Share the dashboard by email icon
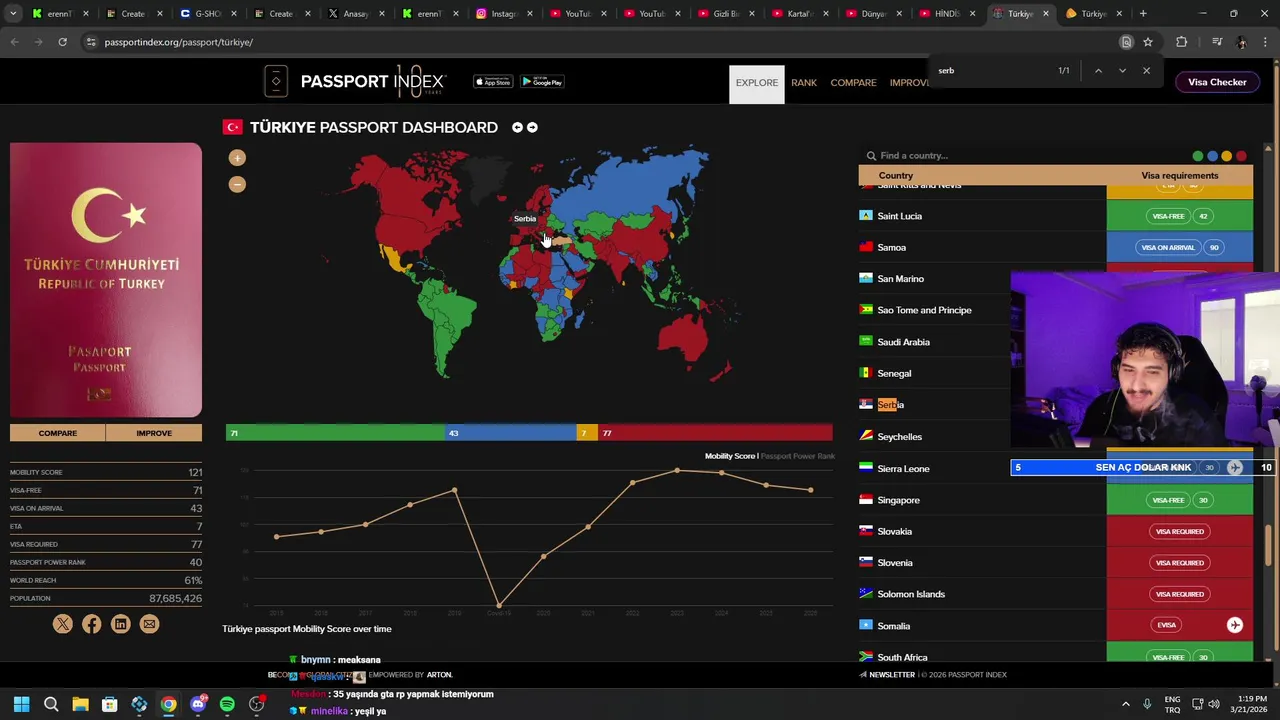 [x=150, y=624]
